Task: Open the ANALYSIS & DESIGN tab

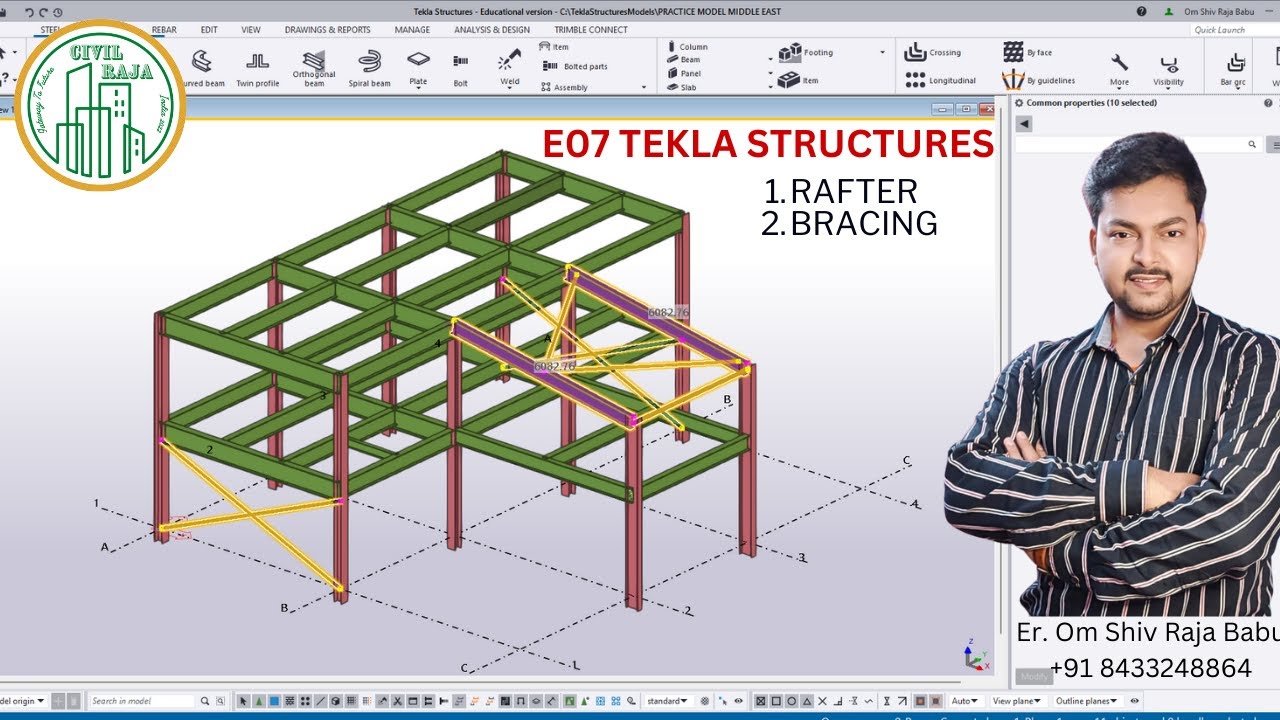Action: [x=492, y=30]
